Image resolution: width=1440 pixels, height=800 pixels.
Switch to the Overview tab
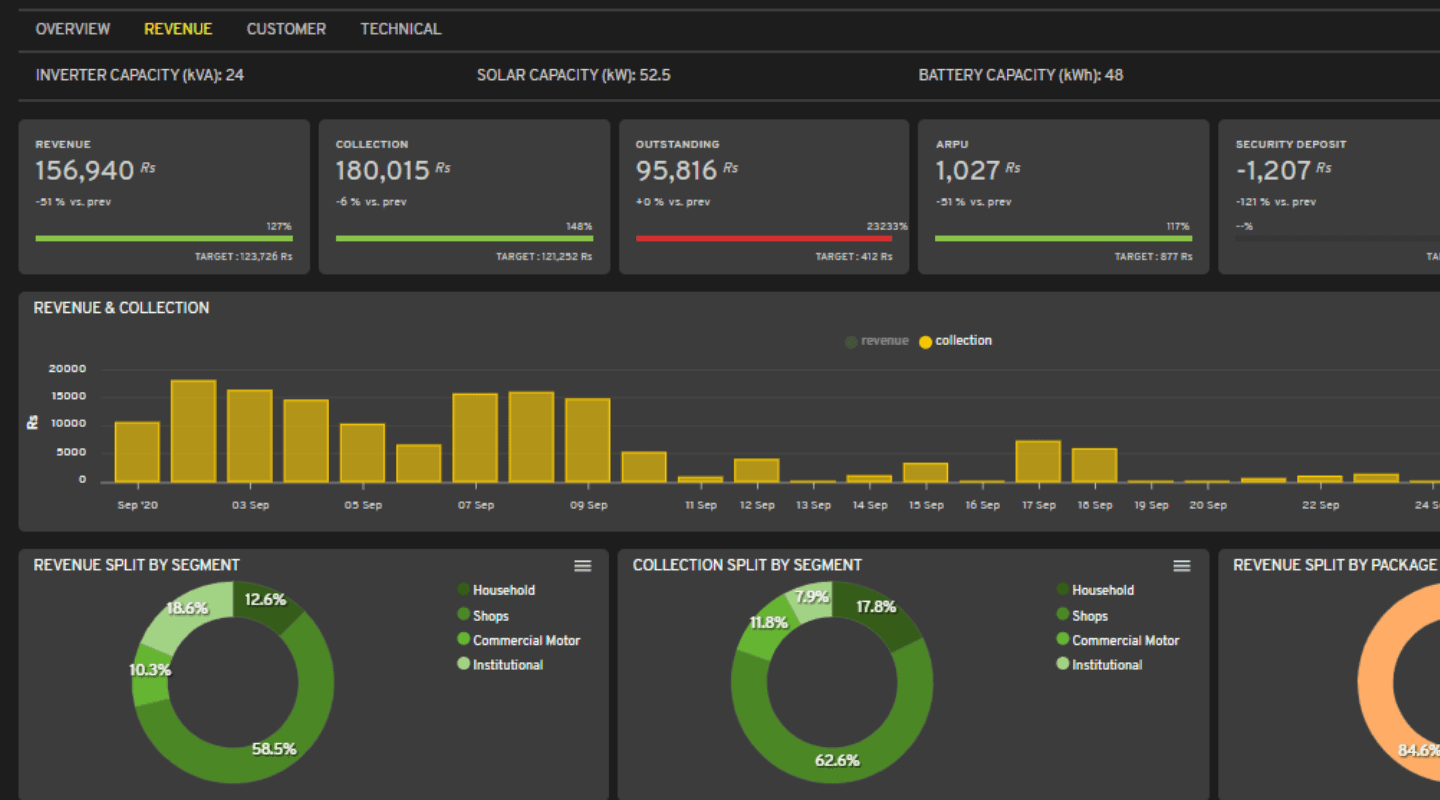73,29
